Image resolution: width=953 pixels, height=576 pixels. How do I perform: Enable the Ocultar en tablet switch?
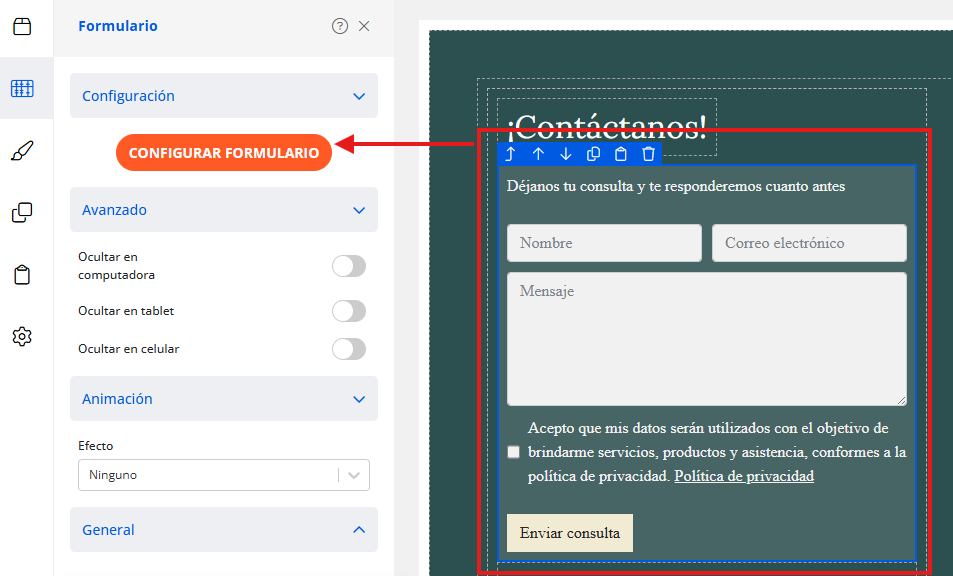pyautogui.click(x=349, y=311)
